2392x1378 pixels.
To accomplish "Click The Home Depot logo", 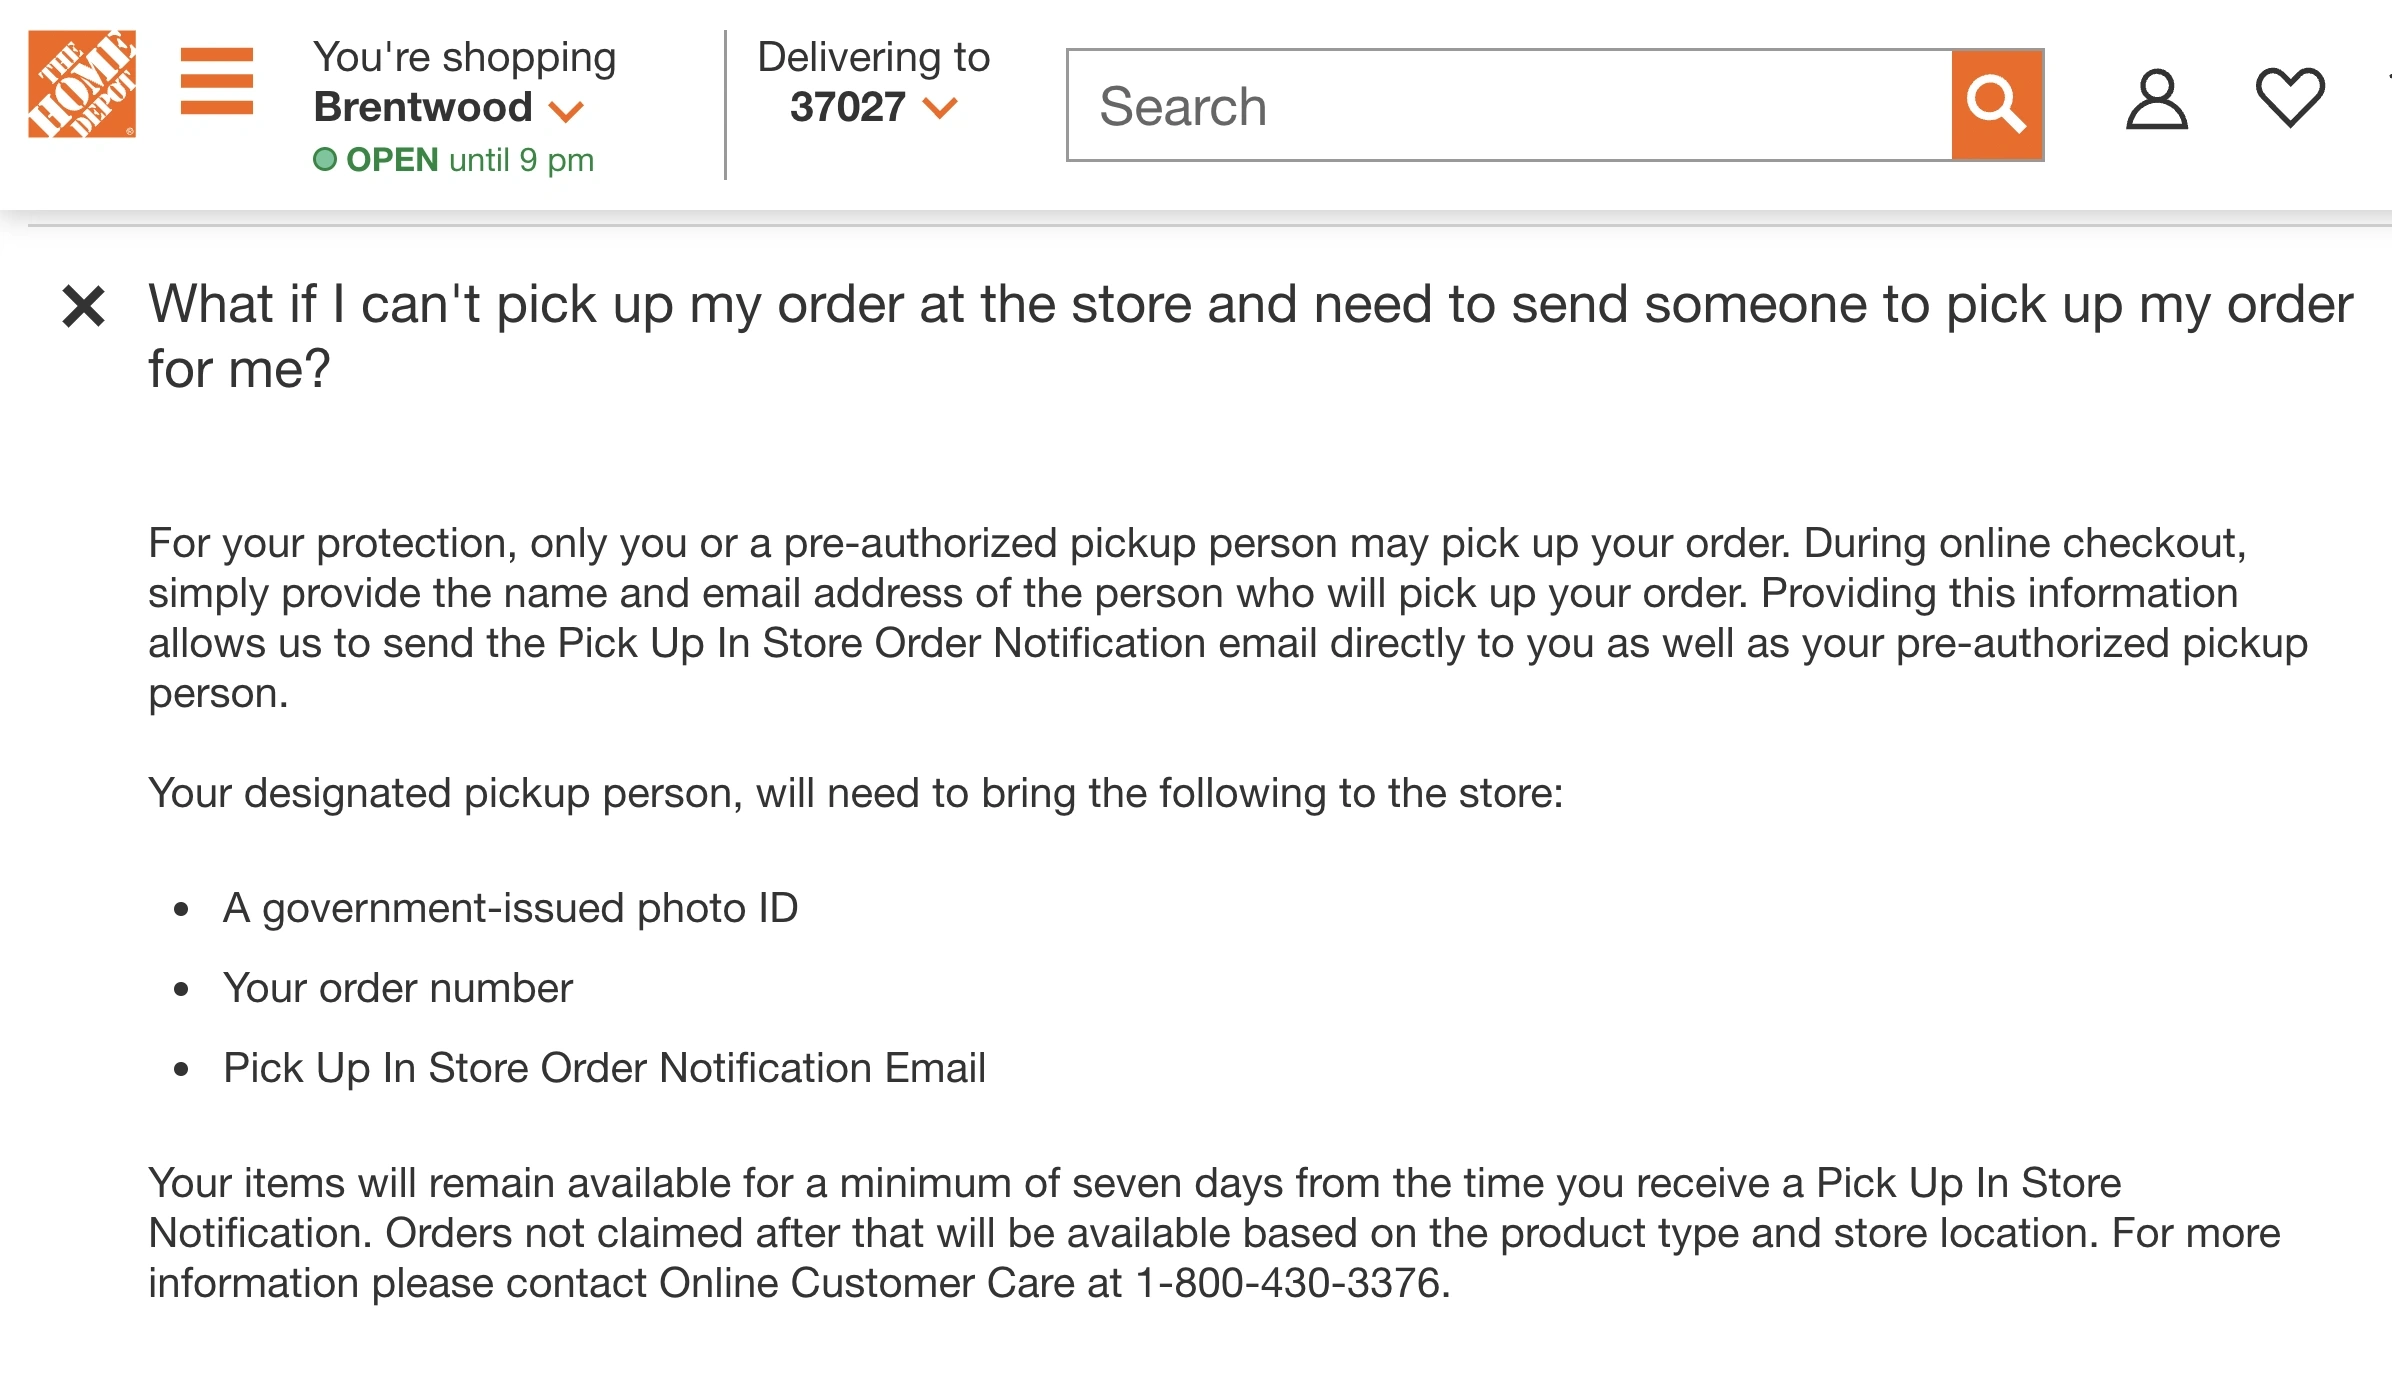I will pos(82,84).
